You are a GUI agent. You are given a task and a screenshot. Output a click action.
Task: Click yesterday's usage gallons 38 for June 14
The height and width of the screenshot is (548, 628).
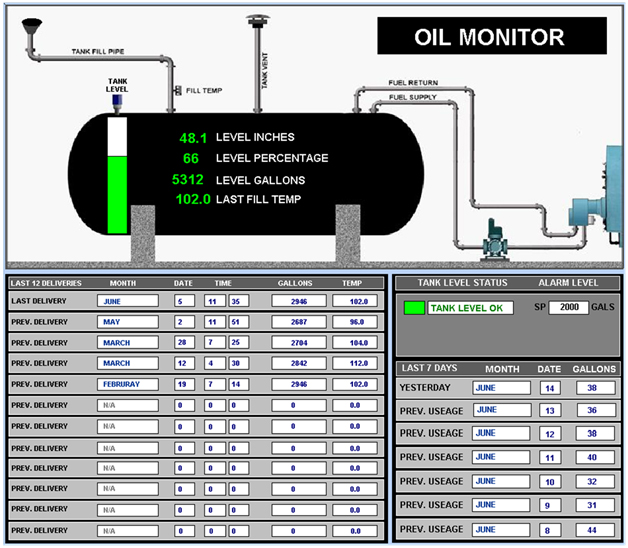[x=596, y=388]
